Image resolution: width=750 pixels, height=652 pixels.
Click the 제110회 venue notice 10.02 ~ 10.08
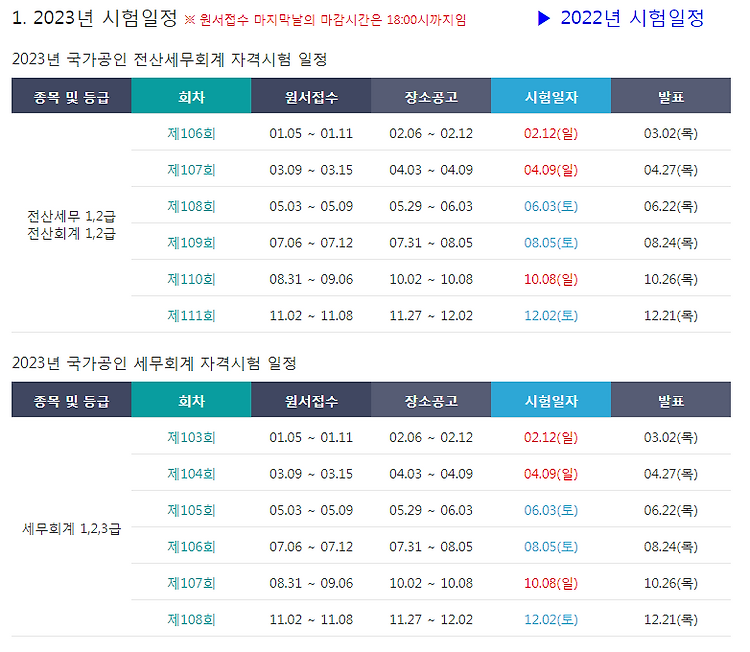point(431,279)
